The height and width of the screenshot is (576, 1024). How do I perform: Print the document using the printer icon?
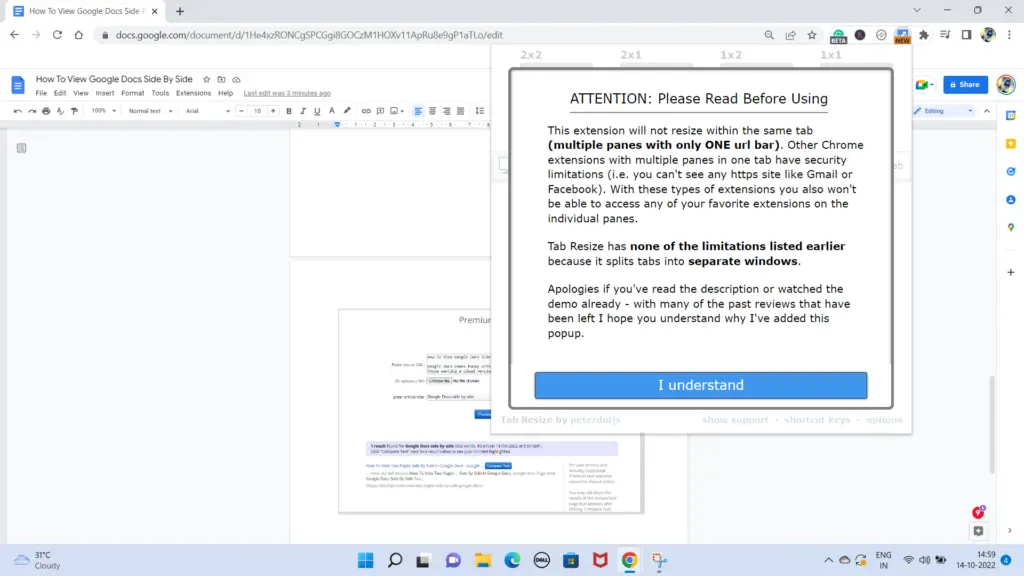[46, 111]
